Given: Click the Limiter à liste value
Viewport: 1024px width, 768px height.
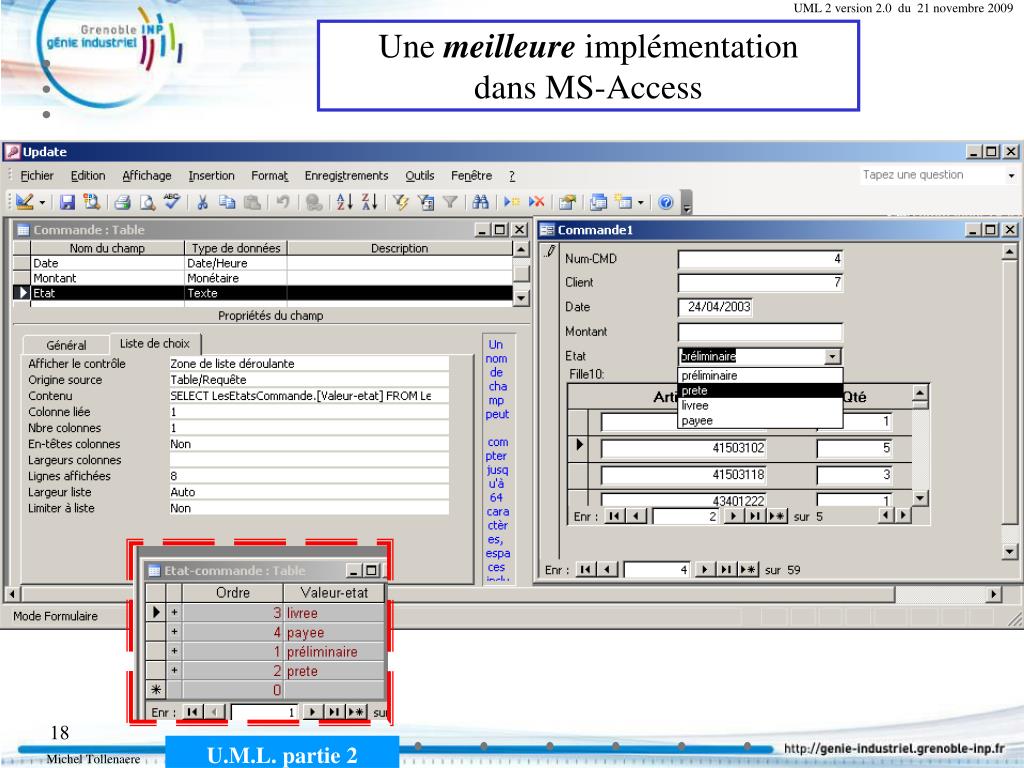Looking at the screenshot, I should 309,508.
